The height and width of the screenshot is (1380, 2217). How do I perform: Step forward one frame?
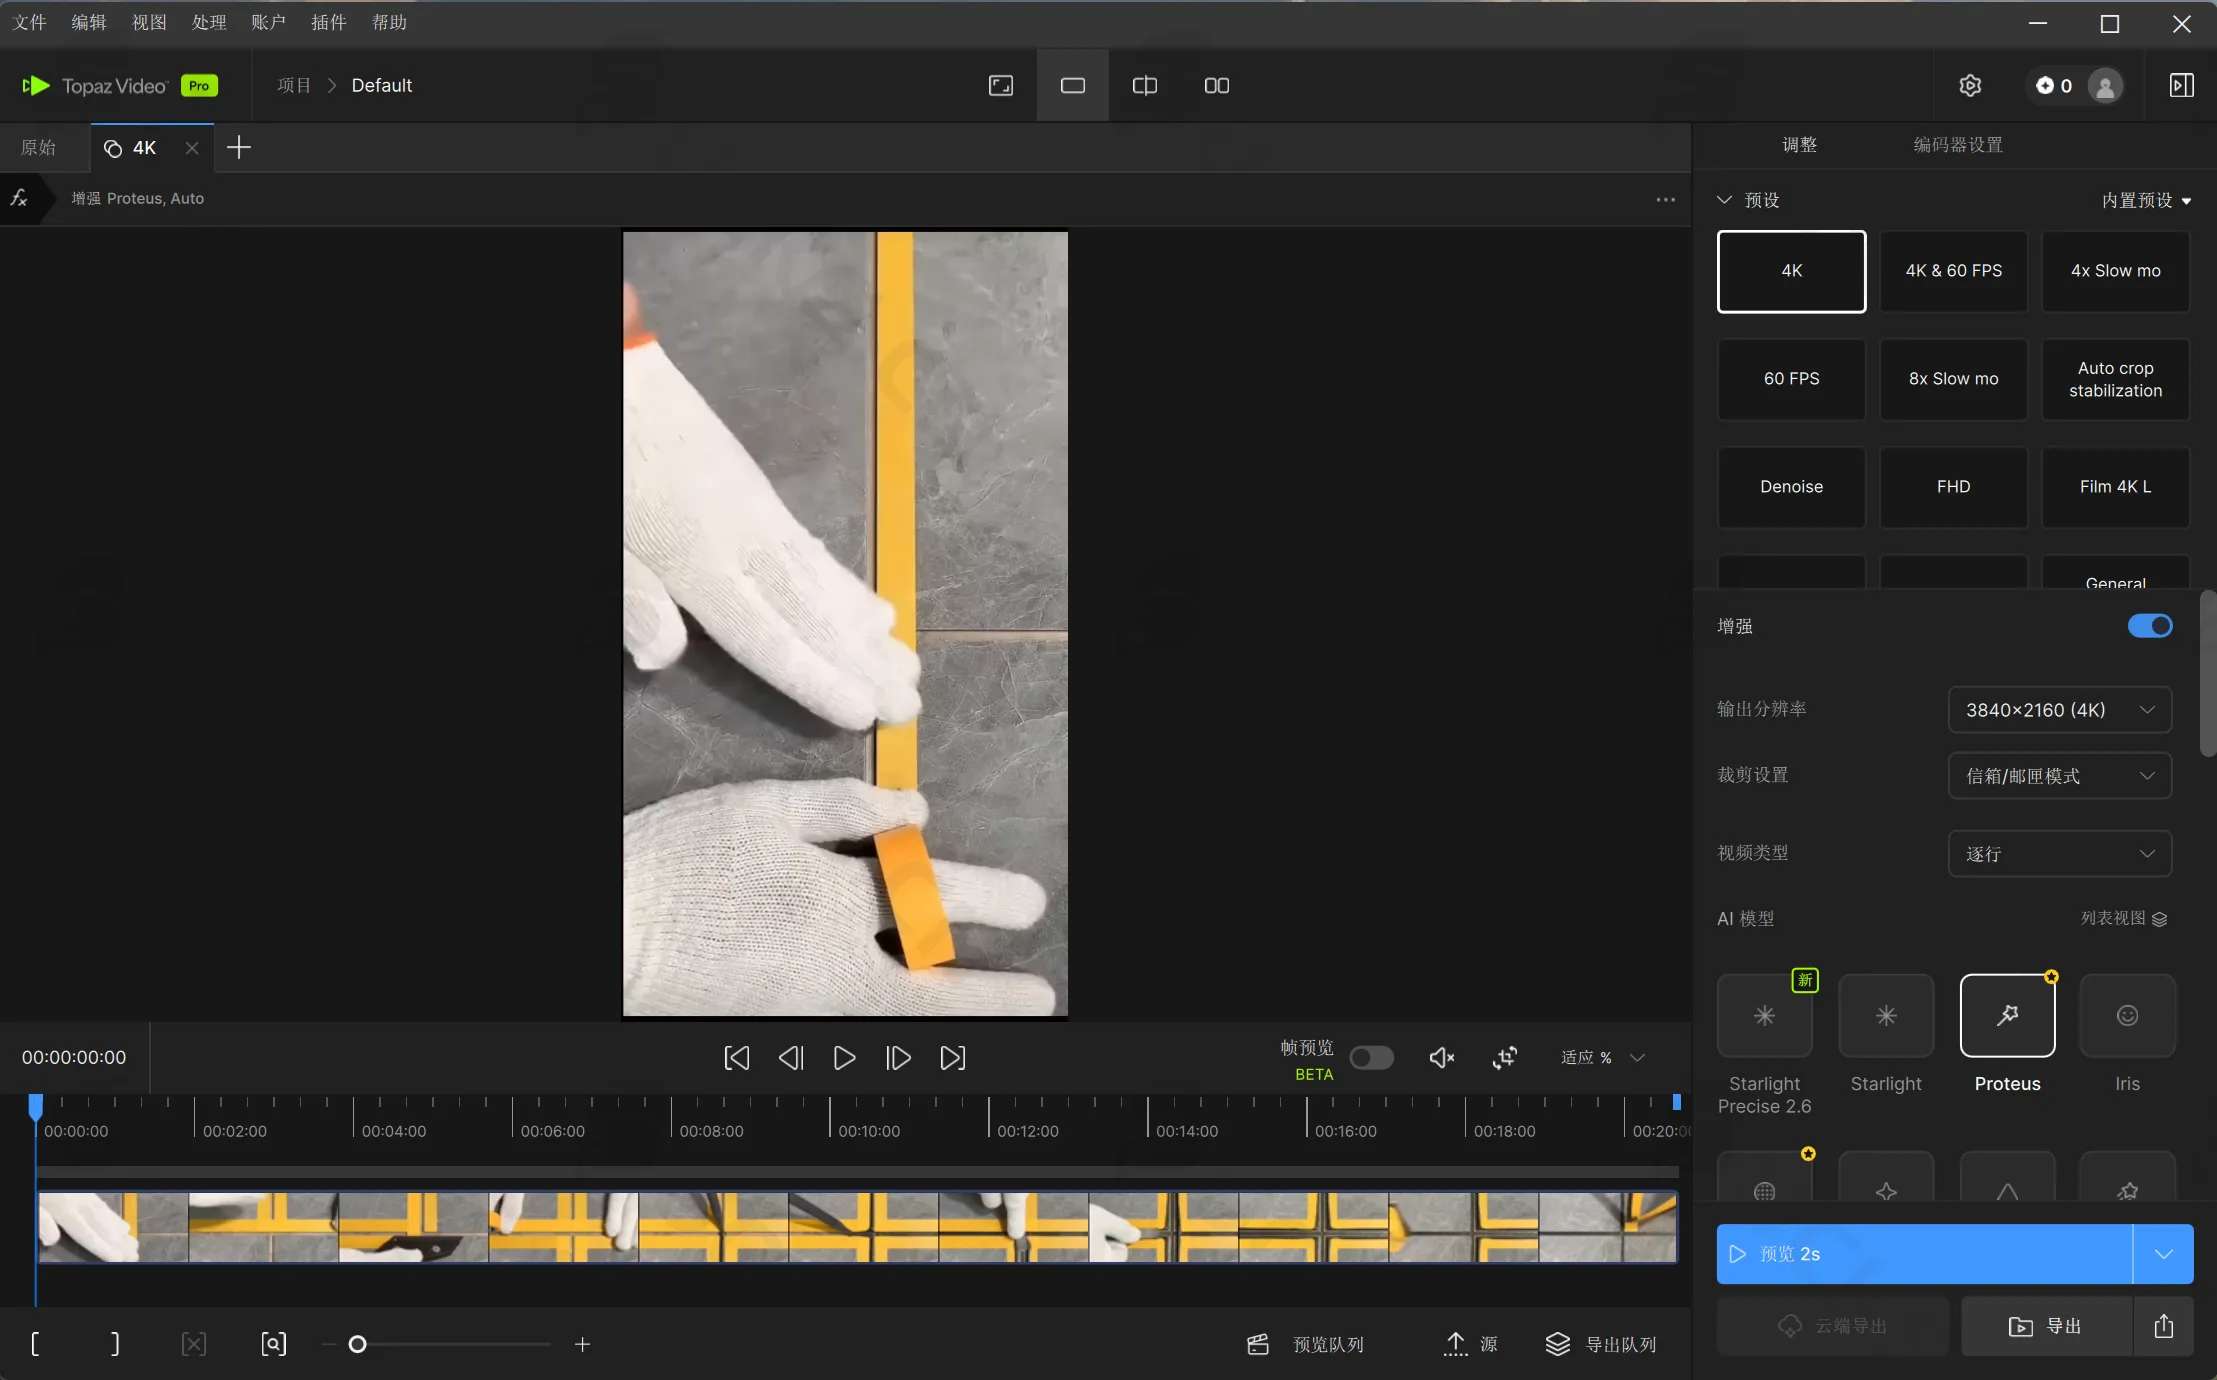(x=898, y=1058)
